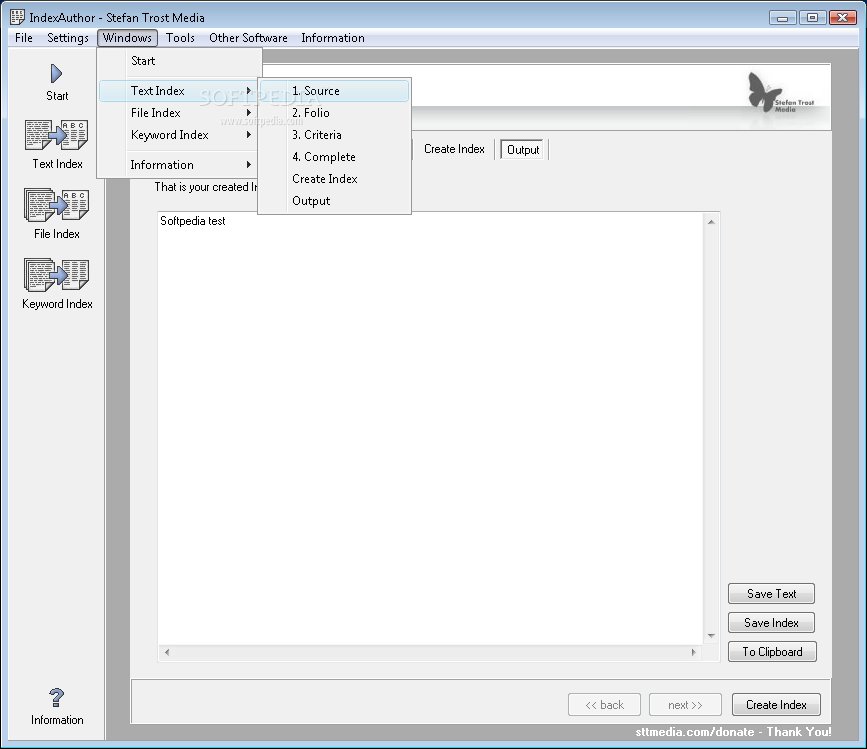Click the IndexAuthor title bar app icon

(x=17, y=17)
